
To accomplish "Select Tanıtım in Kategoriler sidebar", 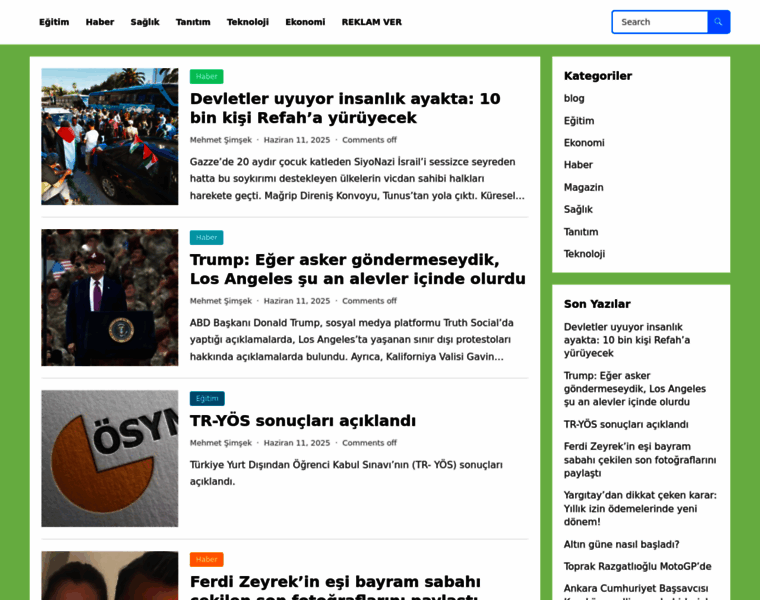I will 581,232.
